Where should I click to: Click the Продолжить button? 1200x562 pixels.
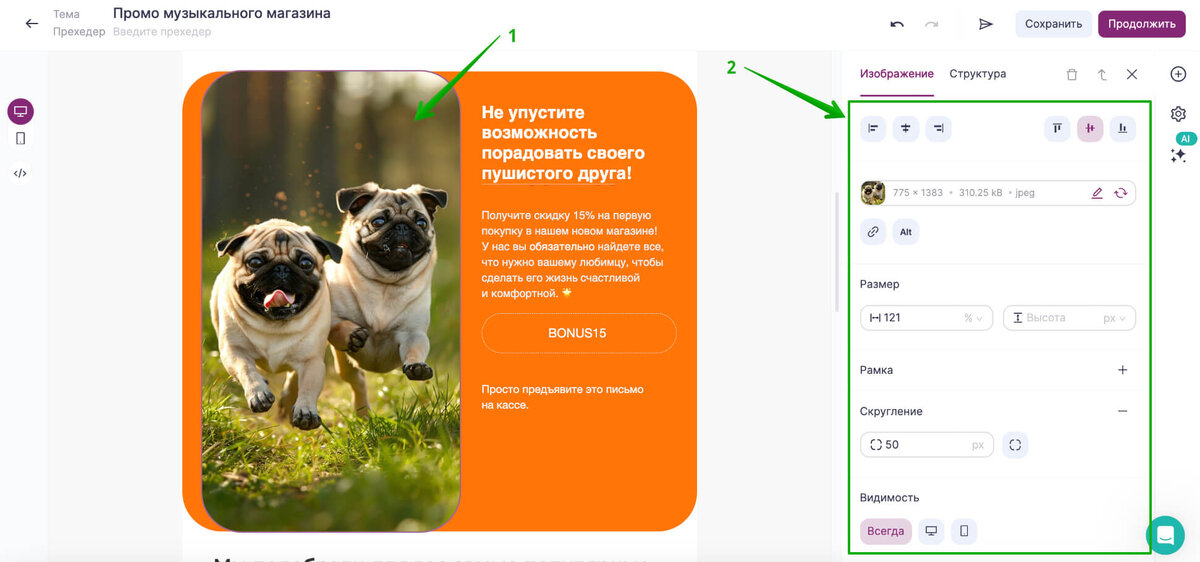(x=1142, y=24)
